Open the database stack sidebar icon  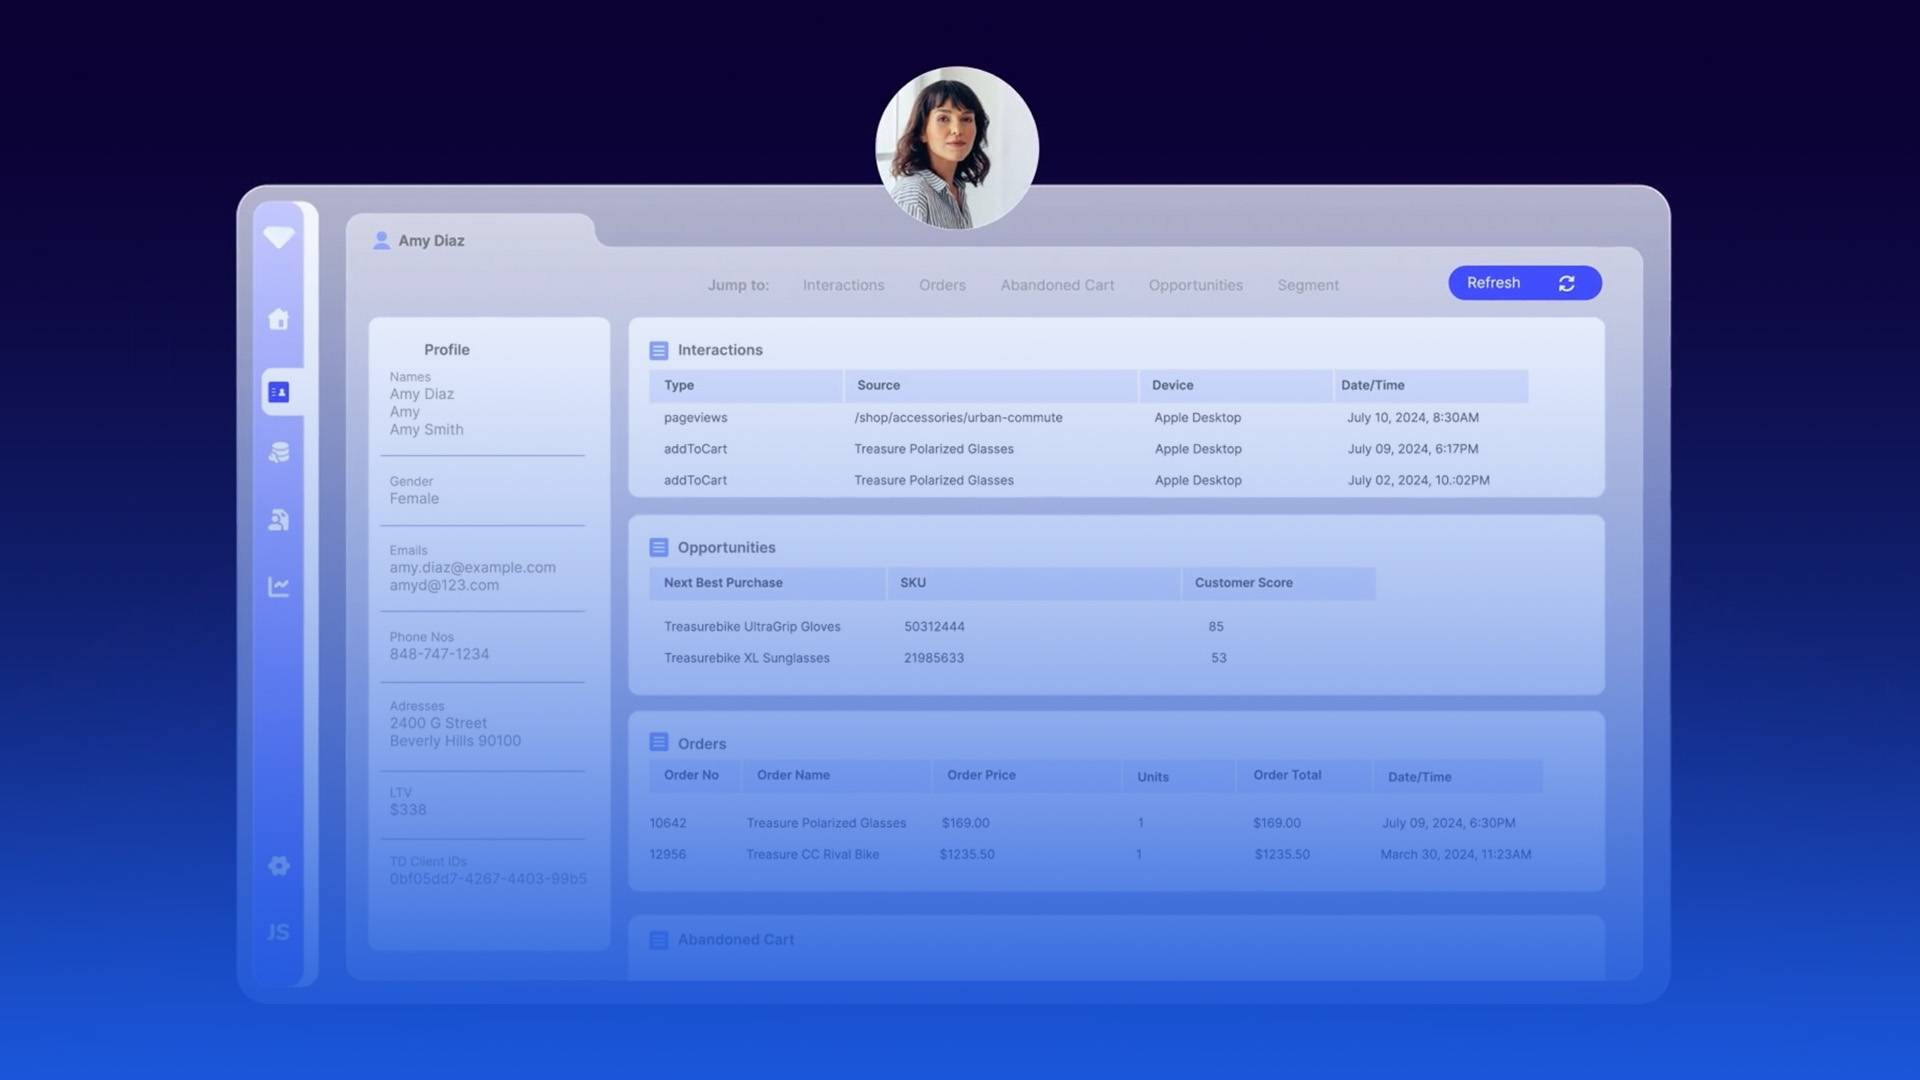click(279, 453)
